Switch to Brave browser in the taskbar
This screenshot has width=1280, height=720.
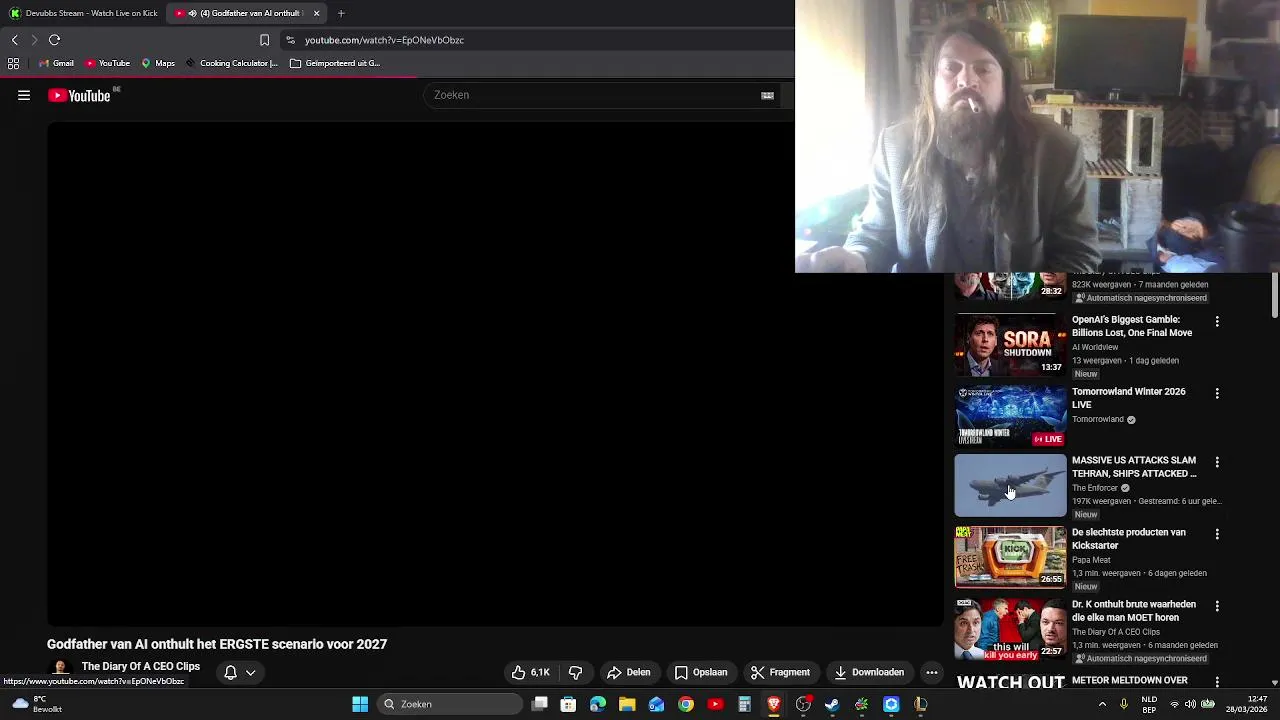tap(774, 704)
